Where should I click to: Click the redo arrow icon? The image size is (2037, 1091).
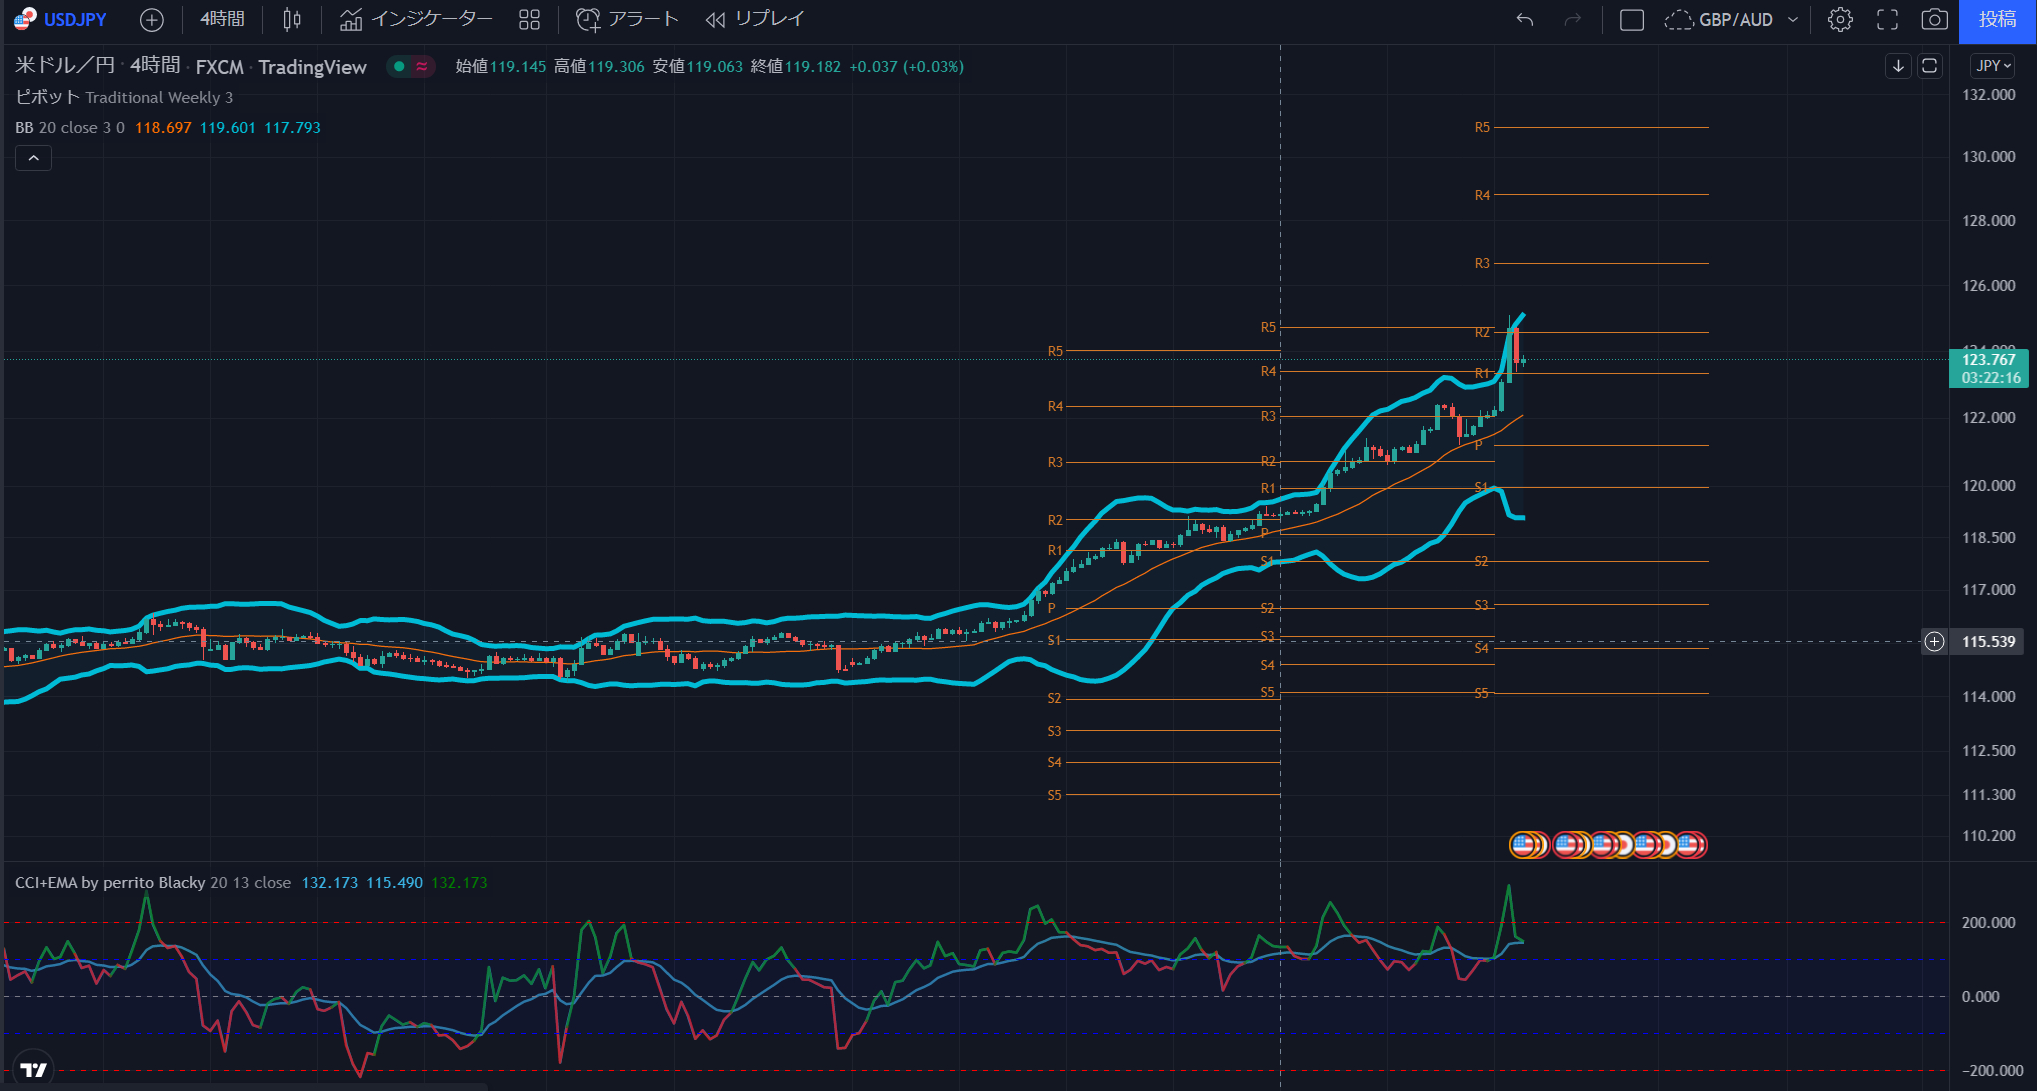point(1573,19)
